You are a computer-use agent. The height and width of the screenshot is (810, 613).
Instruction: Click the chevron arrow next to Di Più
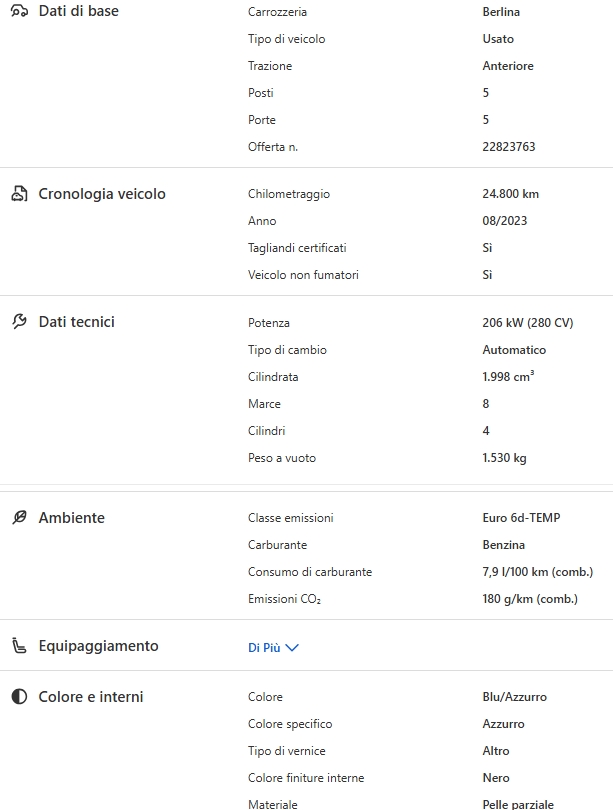[292, 648]
